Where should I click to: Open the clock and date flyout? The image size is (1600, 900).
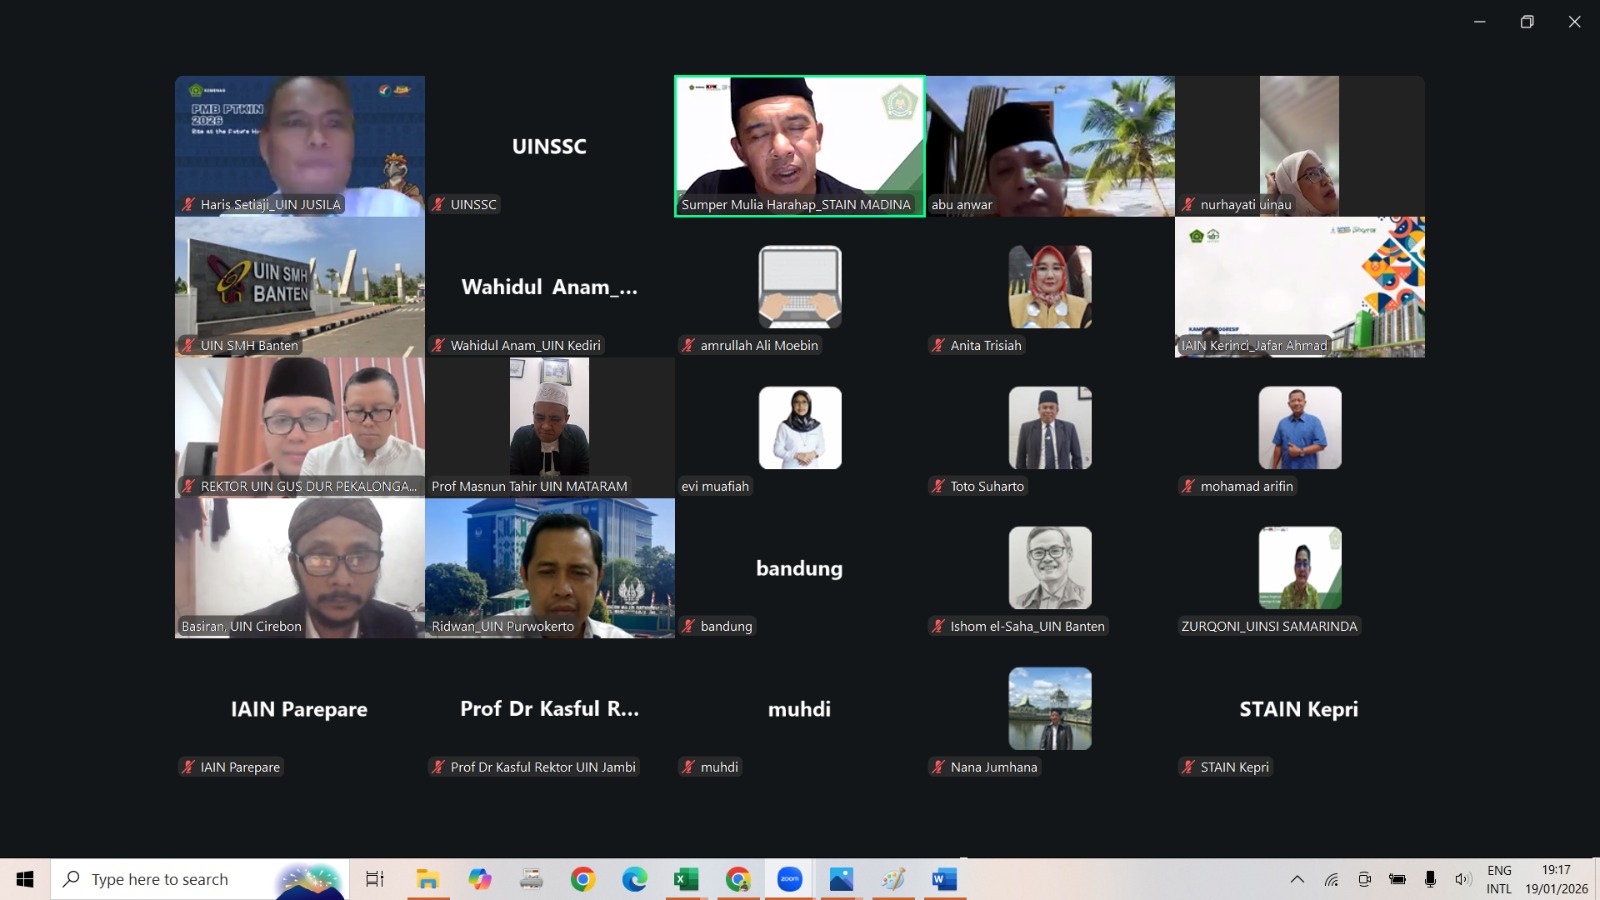pos(1556,879)
